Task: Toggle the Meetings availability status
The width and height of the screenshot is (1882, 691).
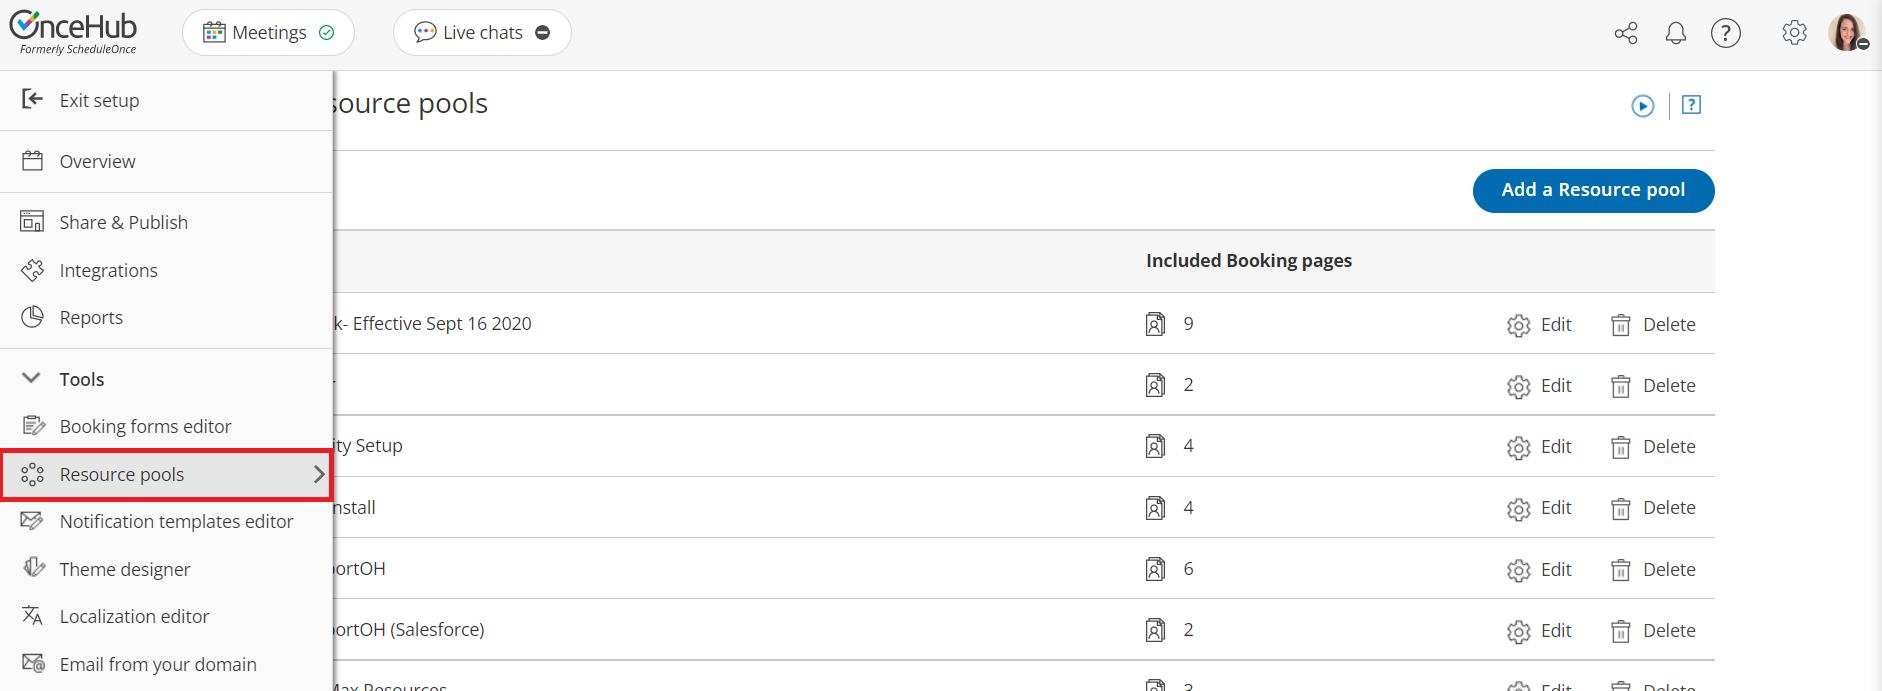Action: pyautogui.click(x=326, y=33)
